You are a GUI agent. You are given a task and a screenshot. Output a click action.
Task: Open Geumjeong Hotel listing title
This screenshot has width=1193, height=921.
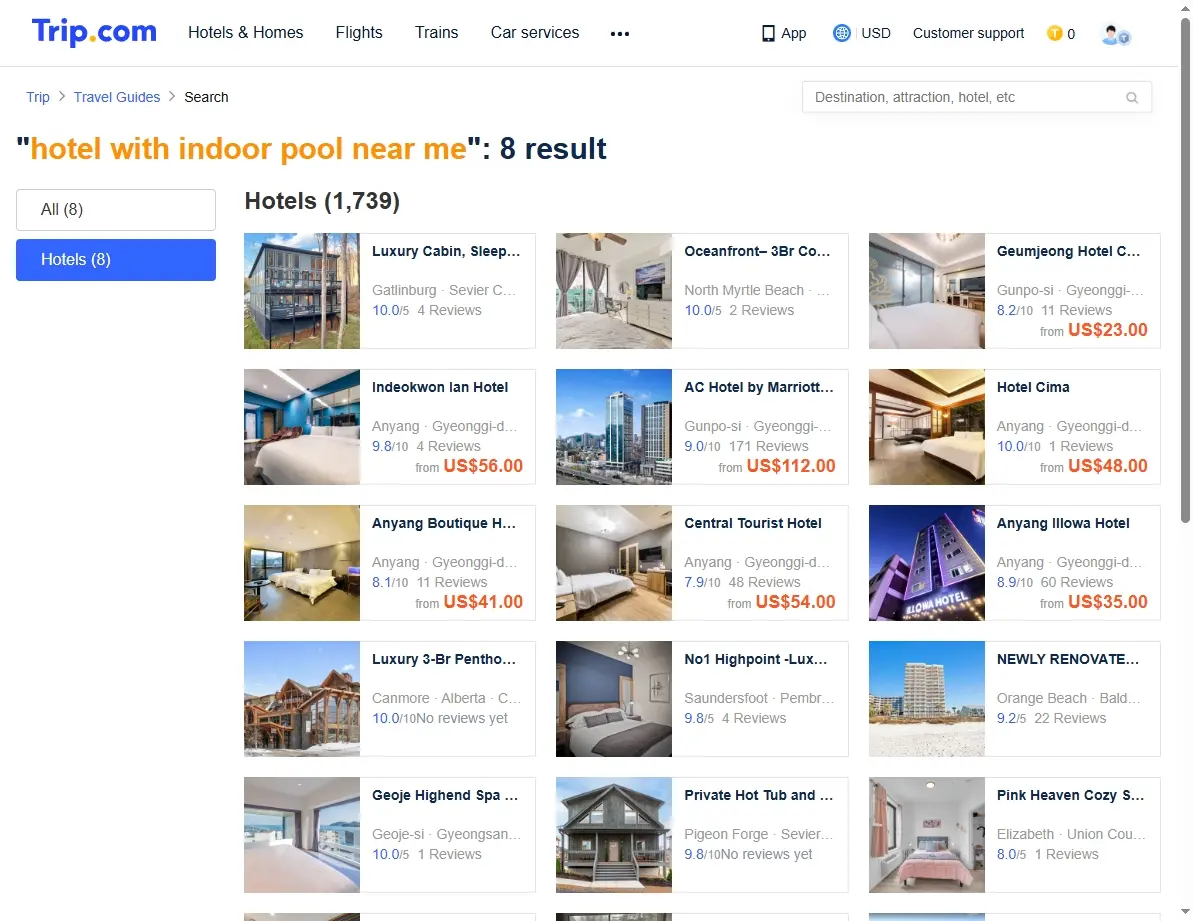point(1068,252)
